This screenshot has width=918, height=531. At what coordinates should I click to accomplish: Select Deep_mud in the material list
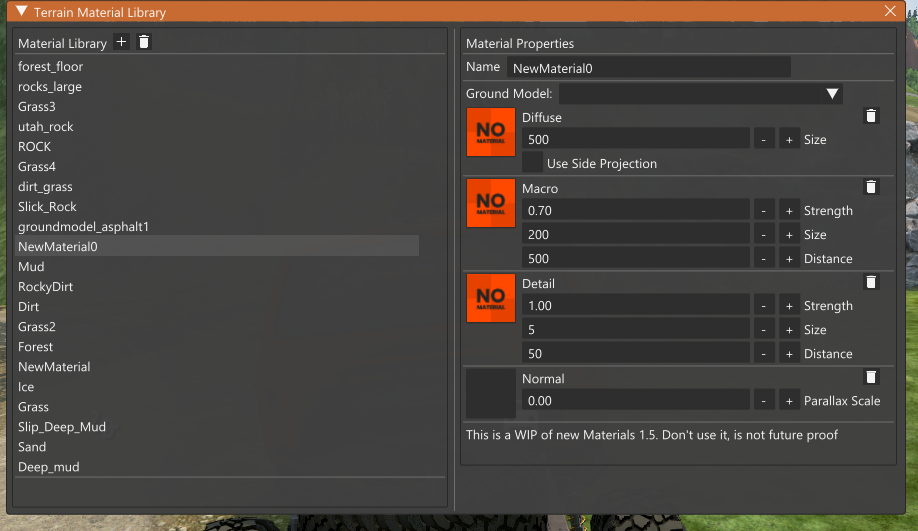coord(217,467)
